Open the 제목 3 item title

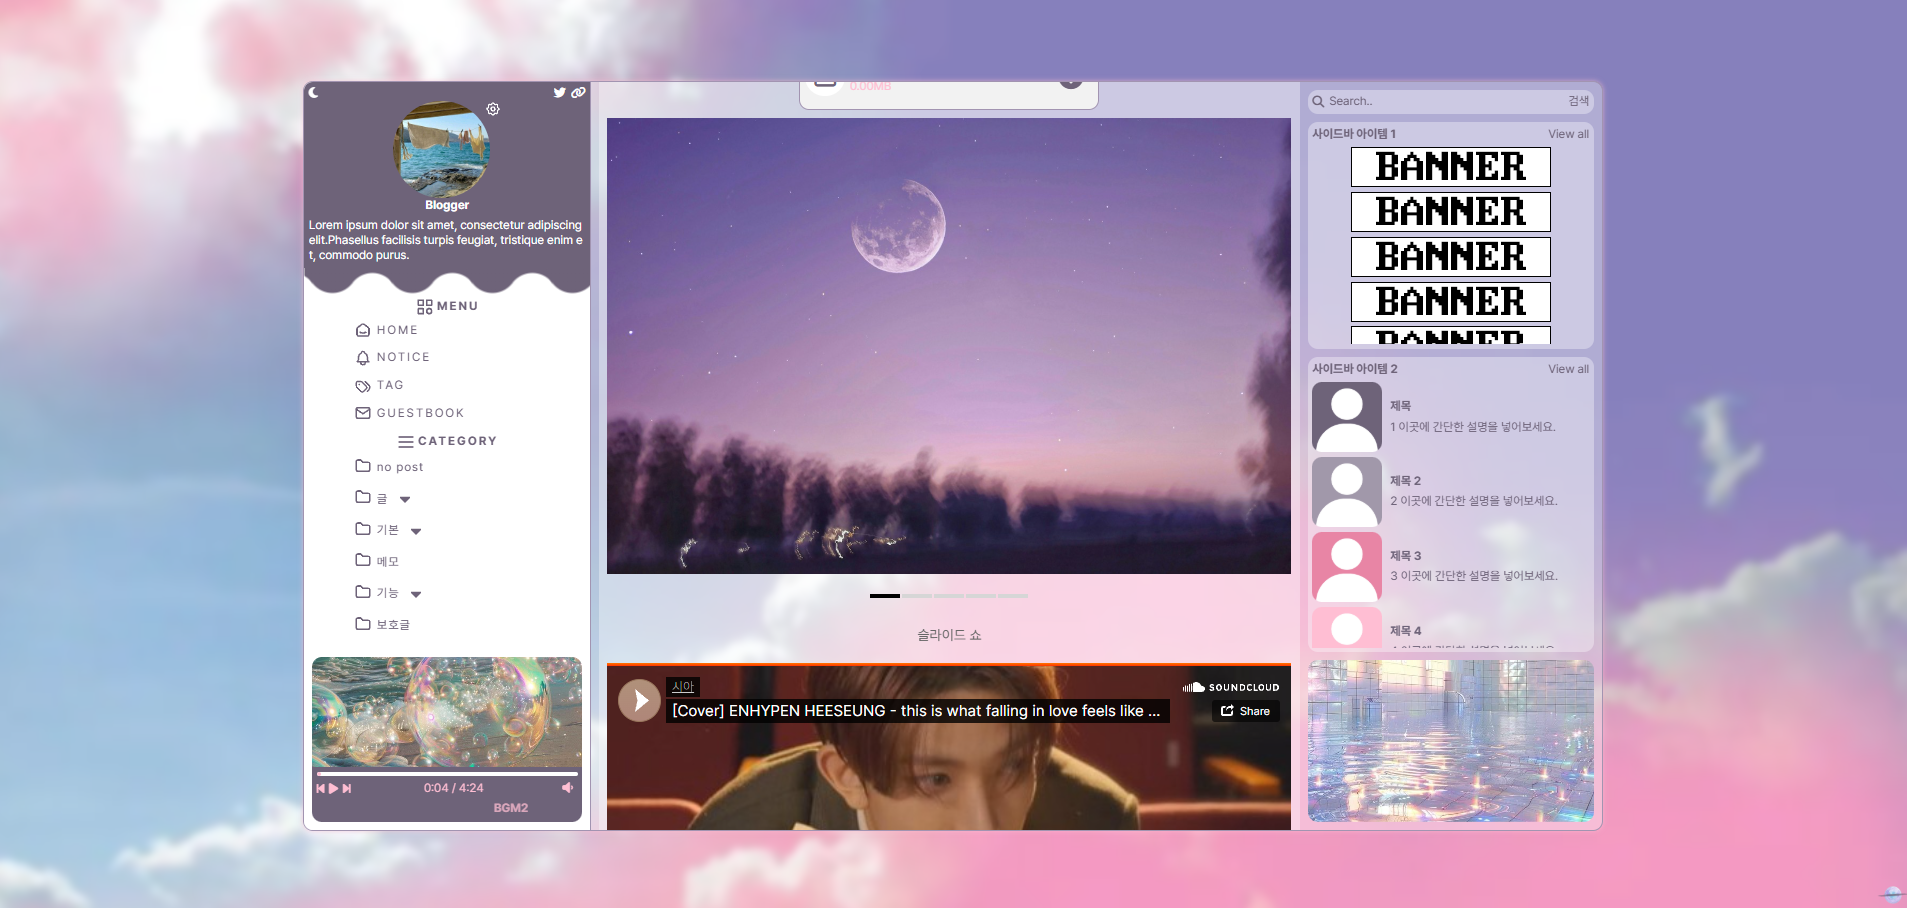coord(1405,556)
